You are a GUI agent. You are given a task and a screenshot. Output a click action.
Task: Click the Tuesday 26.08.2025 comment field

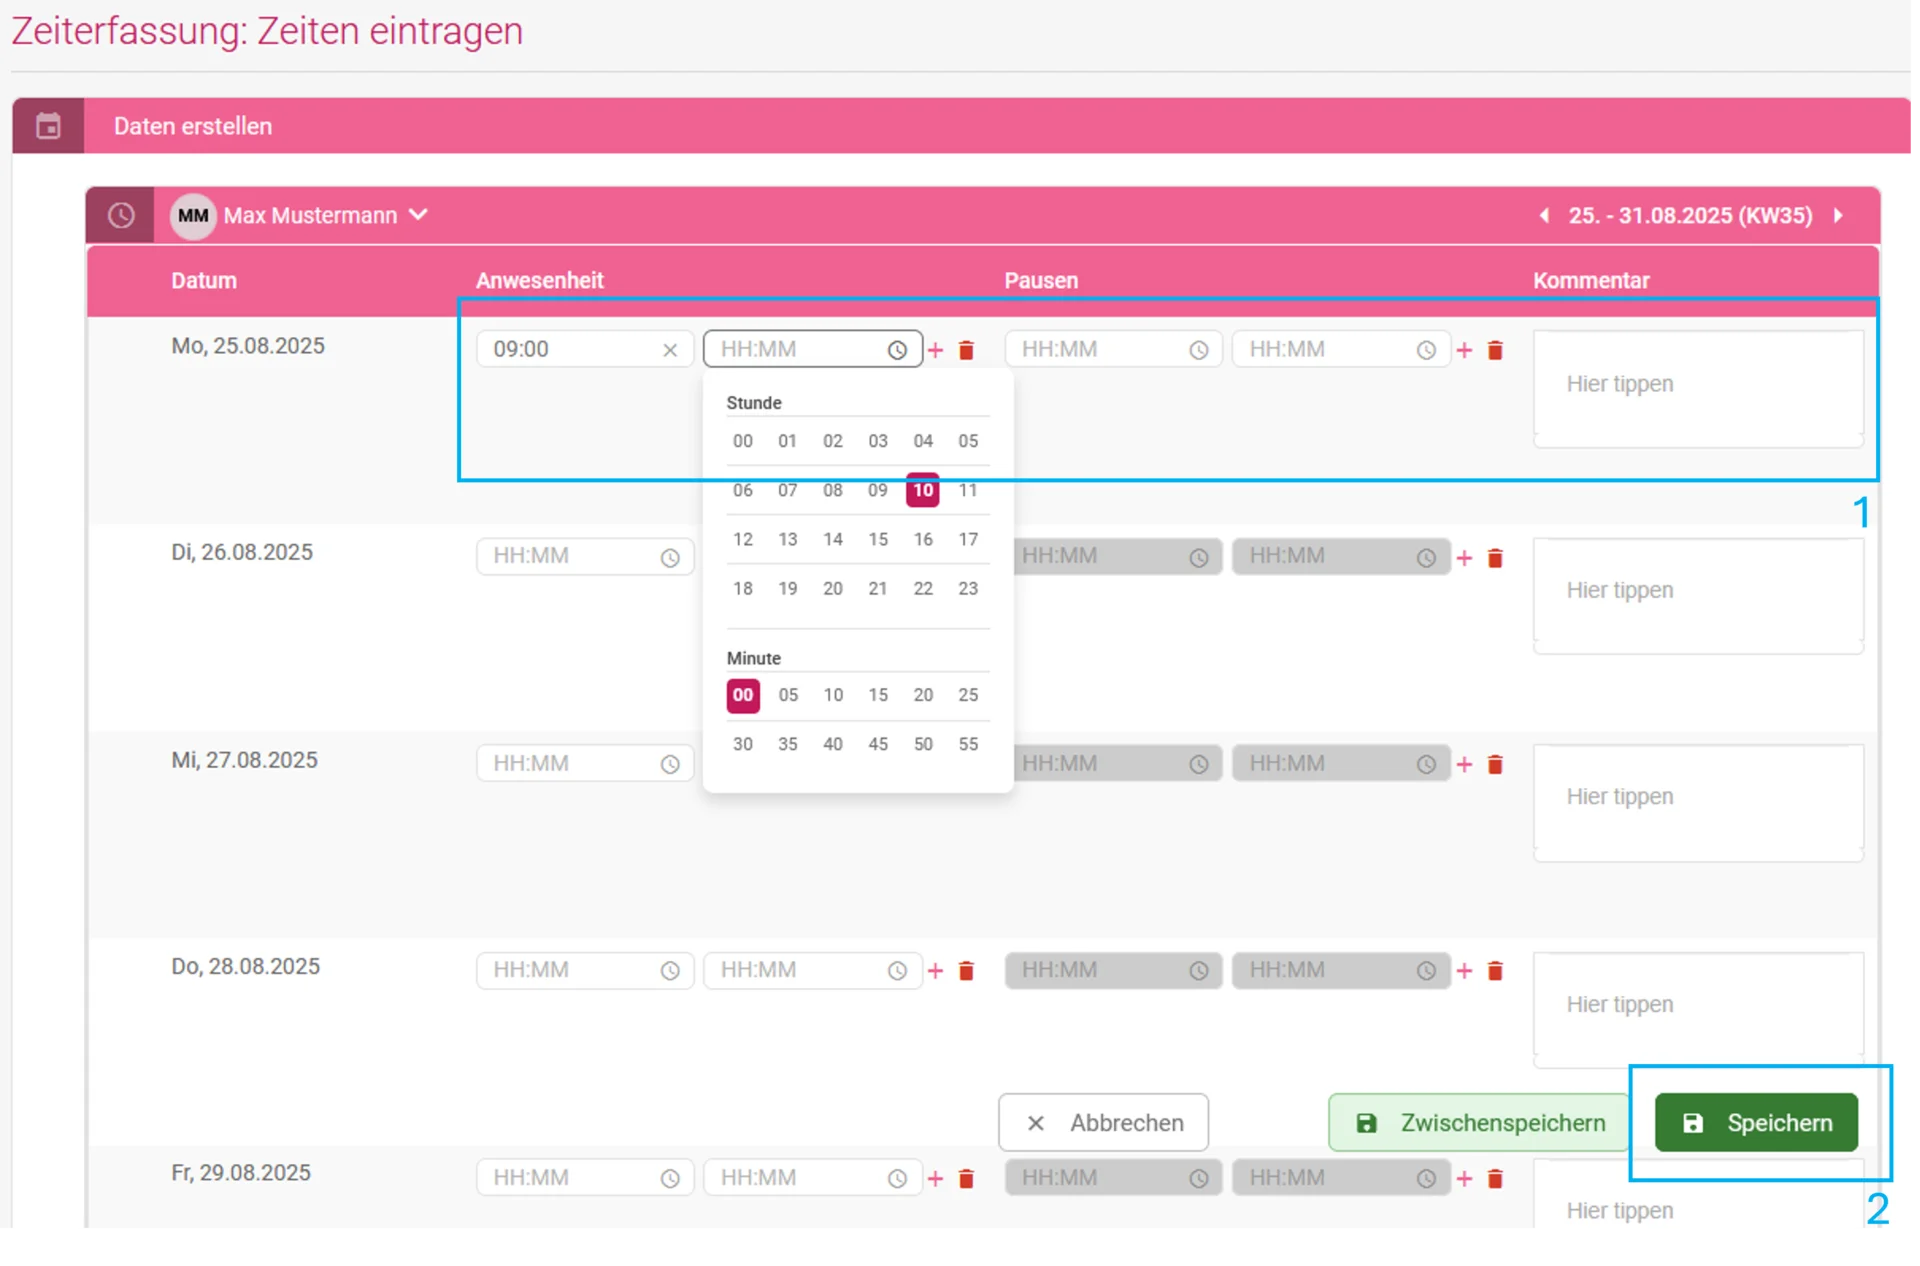(1698, 595)
